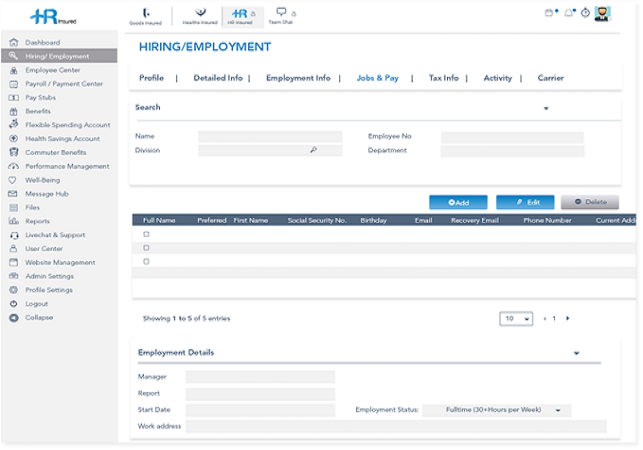Click the Manager input field
This screenshot has width=643, height=450.
(260, 377)
